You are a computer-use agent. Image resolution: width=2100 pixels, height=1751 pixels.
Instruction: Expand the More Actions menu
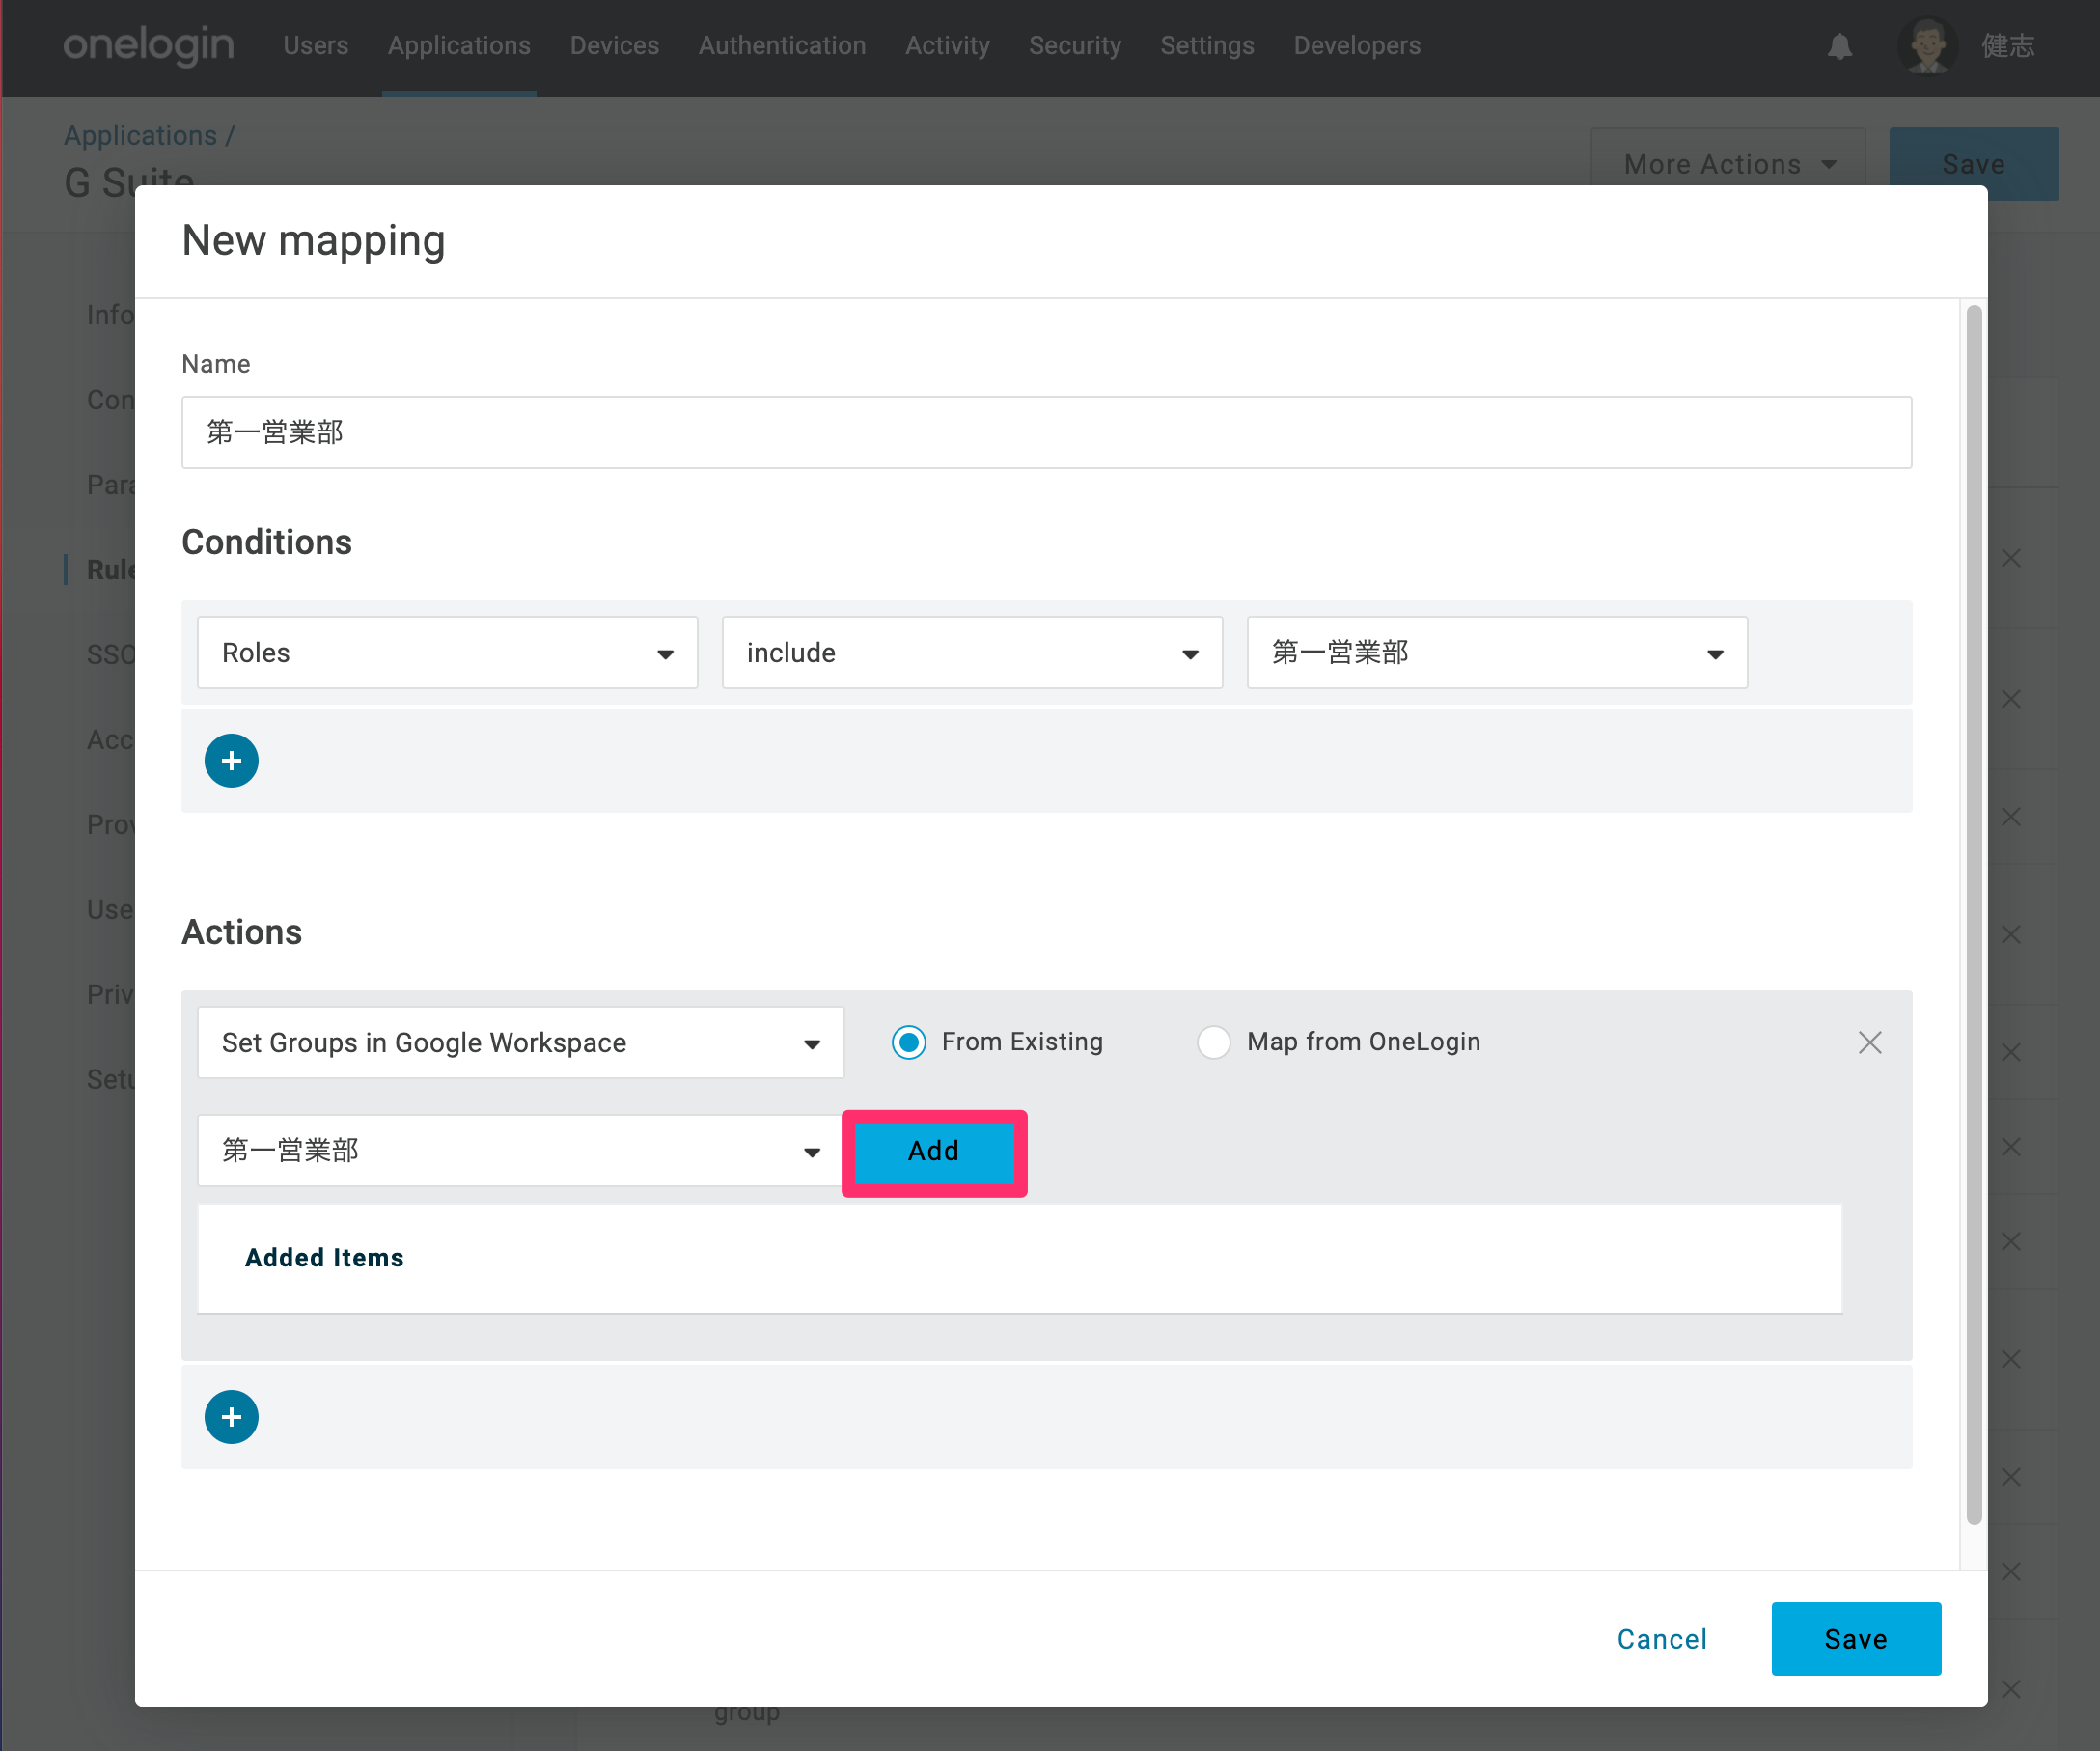[1728, 164]
